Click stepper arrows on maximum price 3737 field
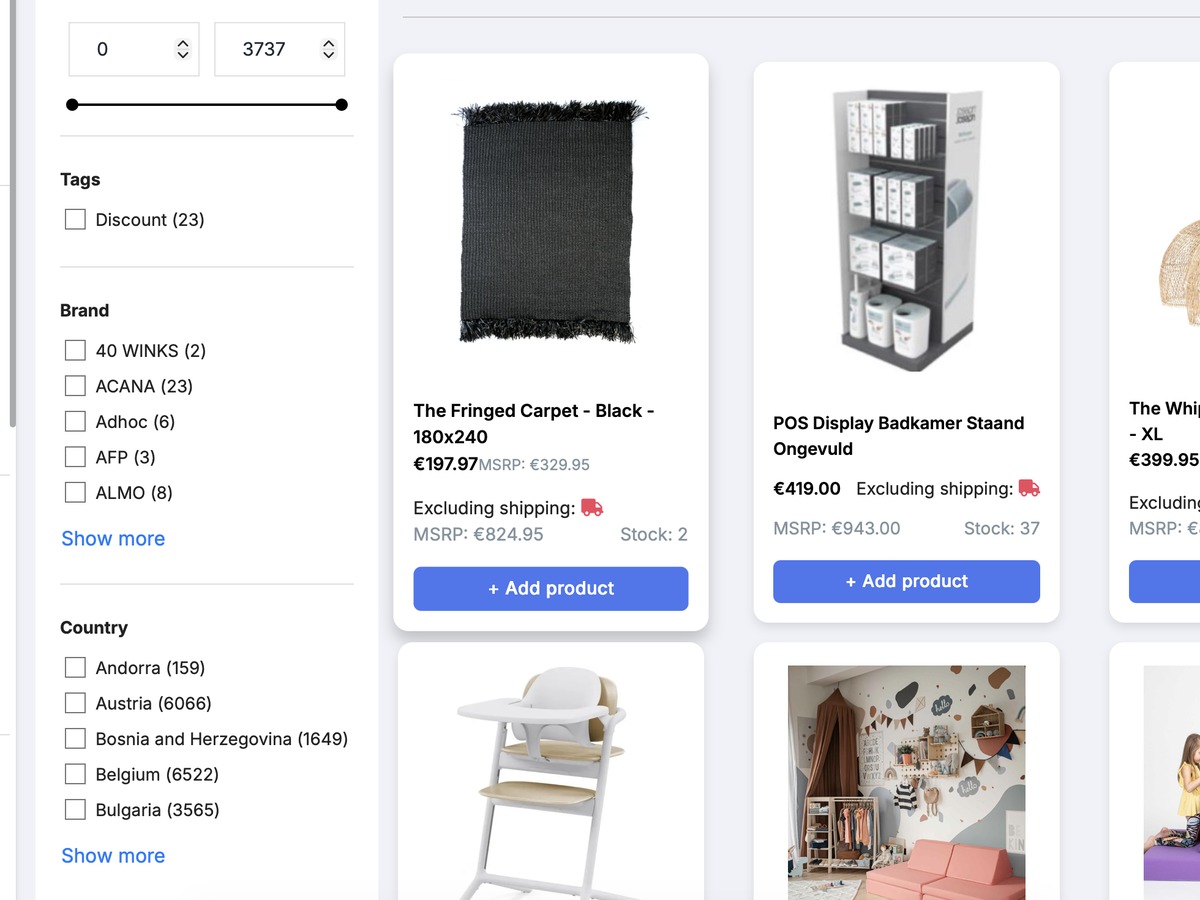1200x900 pixels. tap(328, 49)
